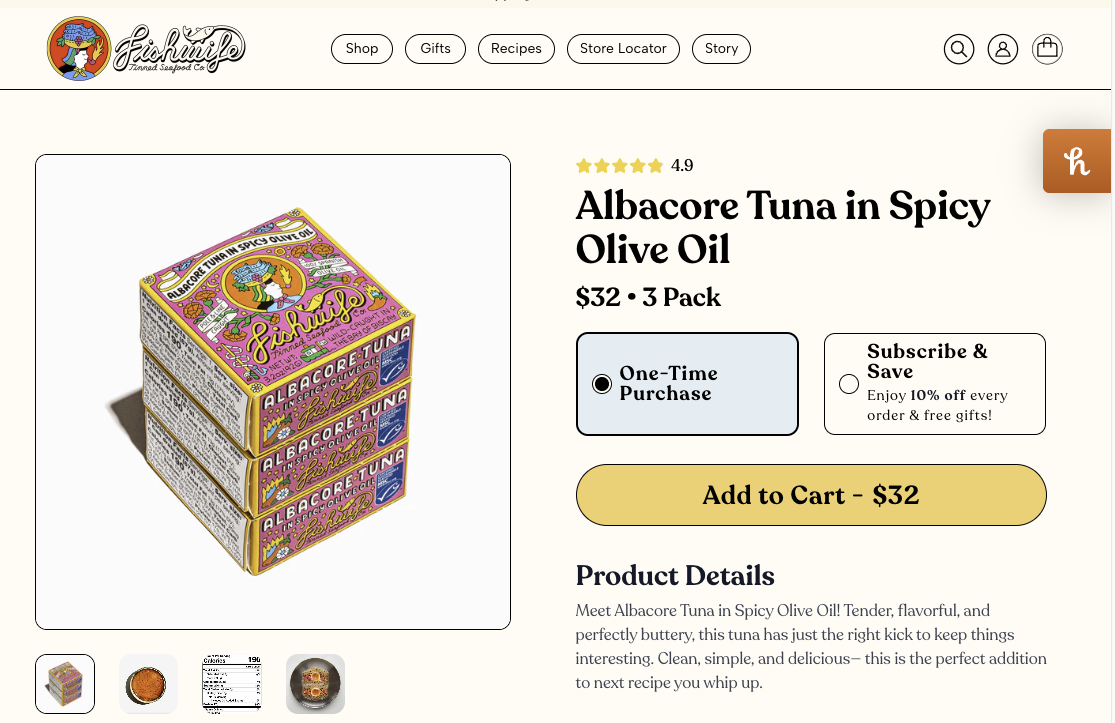Click the 4.9 rating number
This screenshot has width=1115, height=723.
click(682, 166)
